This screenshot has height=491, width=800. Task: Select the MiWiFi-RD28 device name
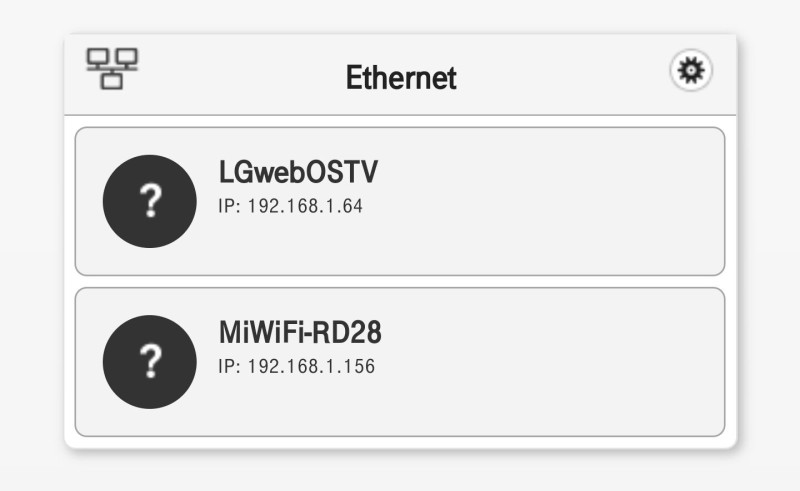[x=300, y=333]
